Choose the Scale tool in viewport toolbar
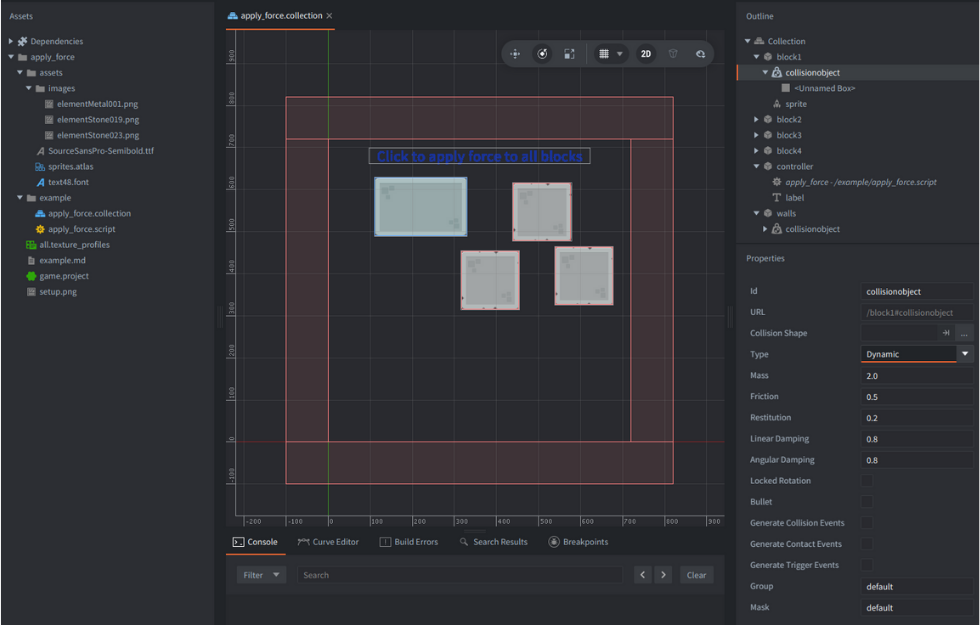Screen dimensions: 980x625 [x=569, y=54]
